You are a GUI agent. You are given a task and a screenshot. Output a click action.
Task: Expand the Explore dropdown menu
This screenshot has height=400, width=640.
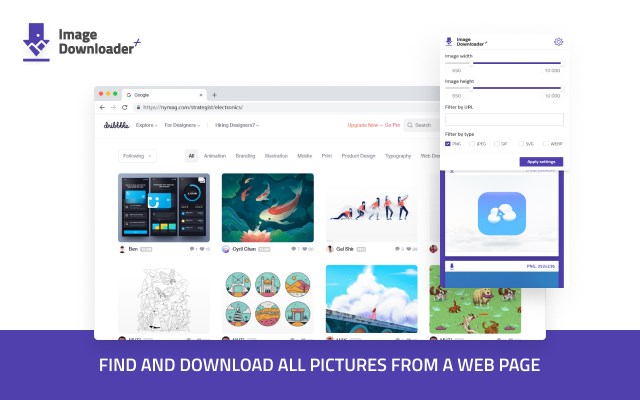coord(147,125)
